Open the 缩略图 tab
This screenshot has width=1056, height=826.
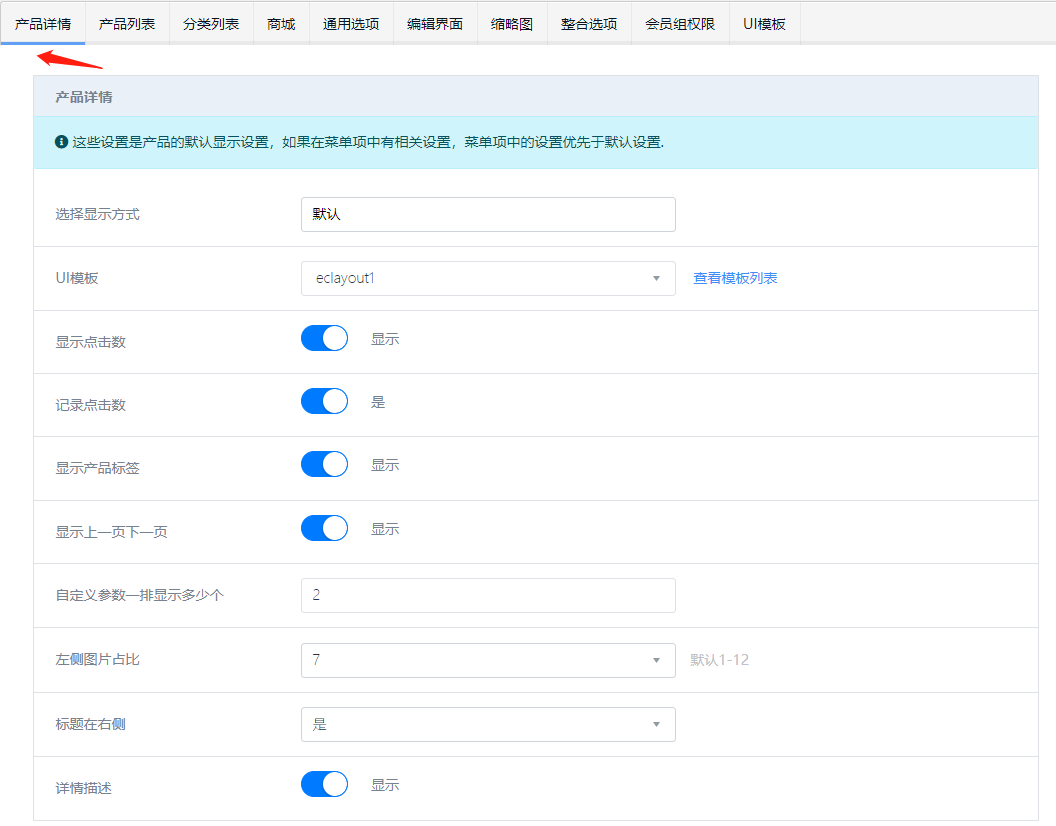coord(512,24)
